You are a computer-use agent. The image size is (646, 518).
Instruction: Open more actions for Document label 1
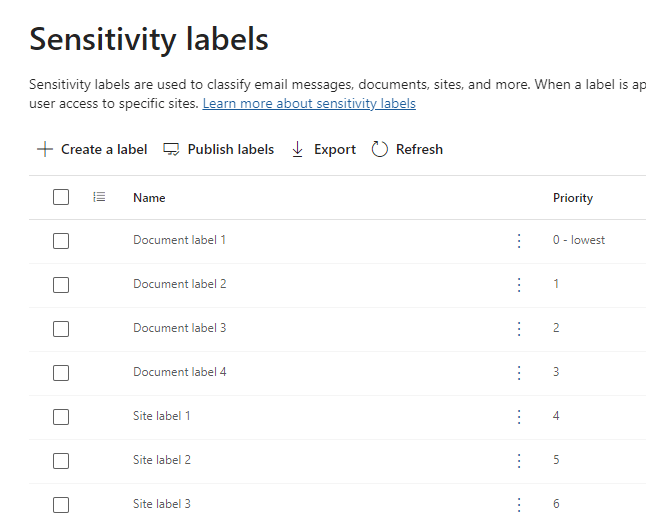pyautogui.click(x=519, y=240)
